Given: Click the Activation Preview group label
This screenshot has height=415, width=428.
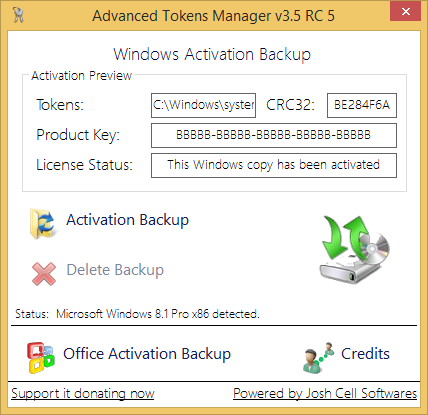Looking at the screenshot, I should pos(81,76).
